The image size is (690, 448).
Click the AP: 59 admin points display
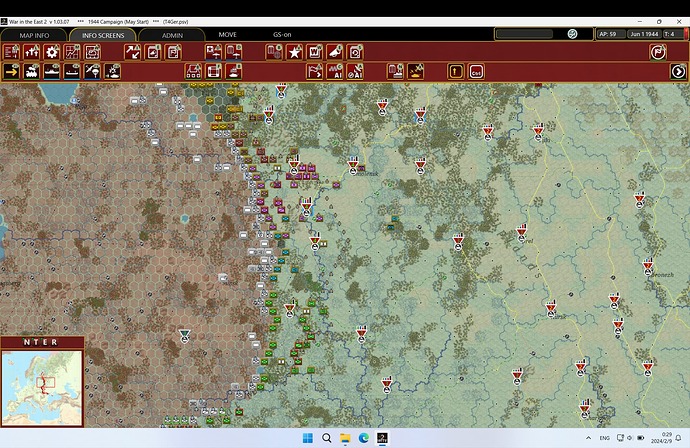pyautogui.click(x=610, y=34)
